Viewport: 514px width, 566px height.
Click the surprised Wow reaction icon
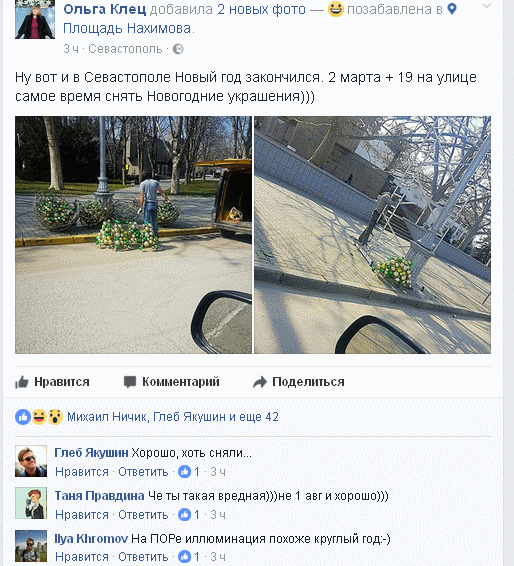(x=55, y=417)
